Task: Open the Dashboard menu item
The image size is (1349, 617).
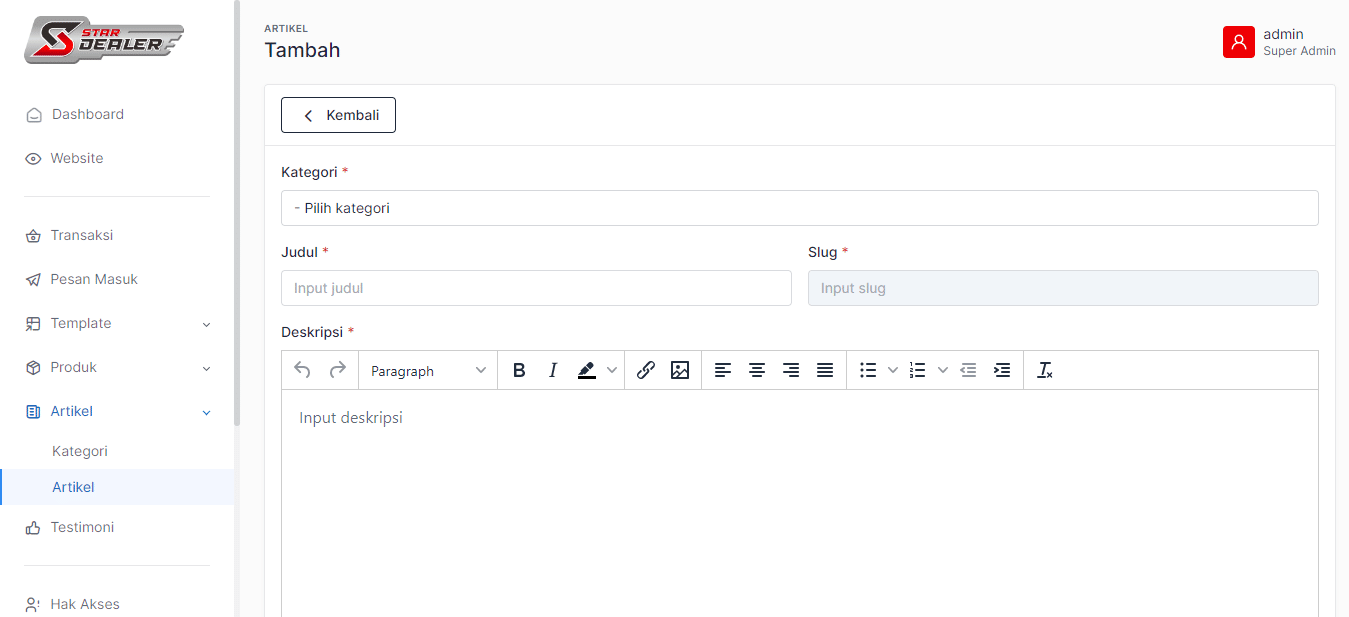Action: point(88,114)
